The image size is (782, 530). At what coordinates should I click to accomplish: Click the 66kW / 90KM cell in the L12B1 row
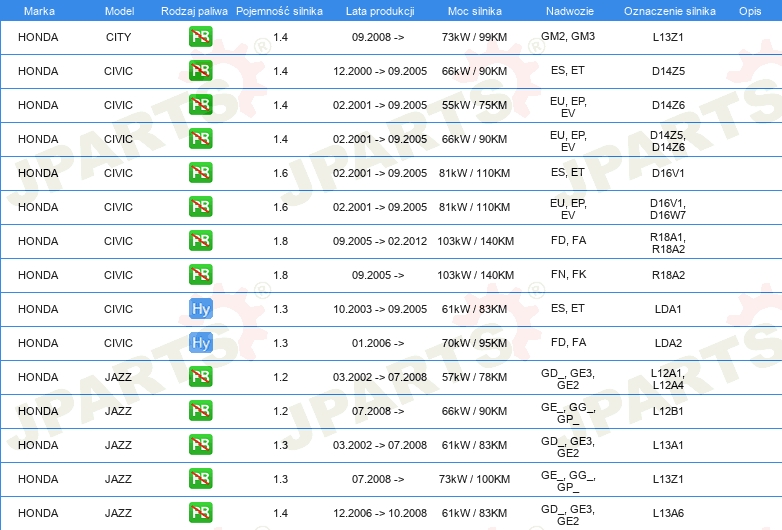pyautogui.click(x=474, y=411)
